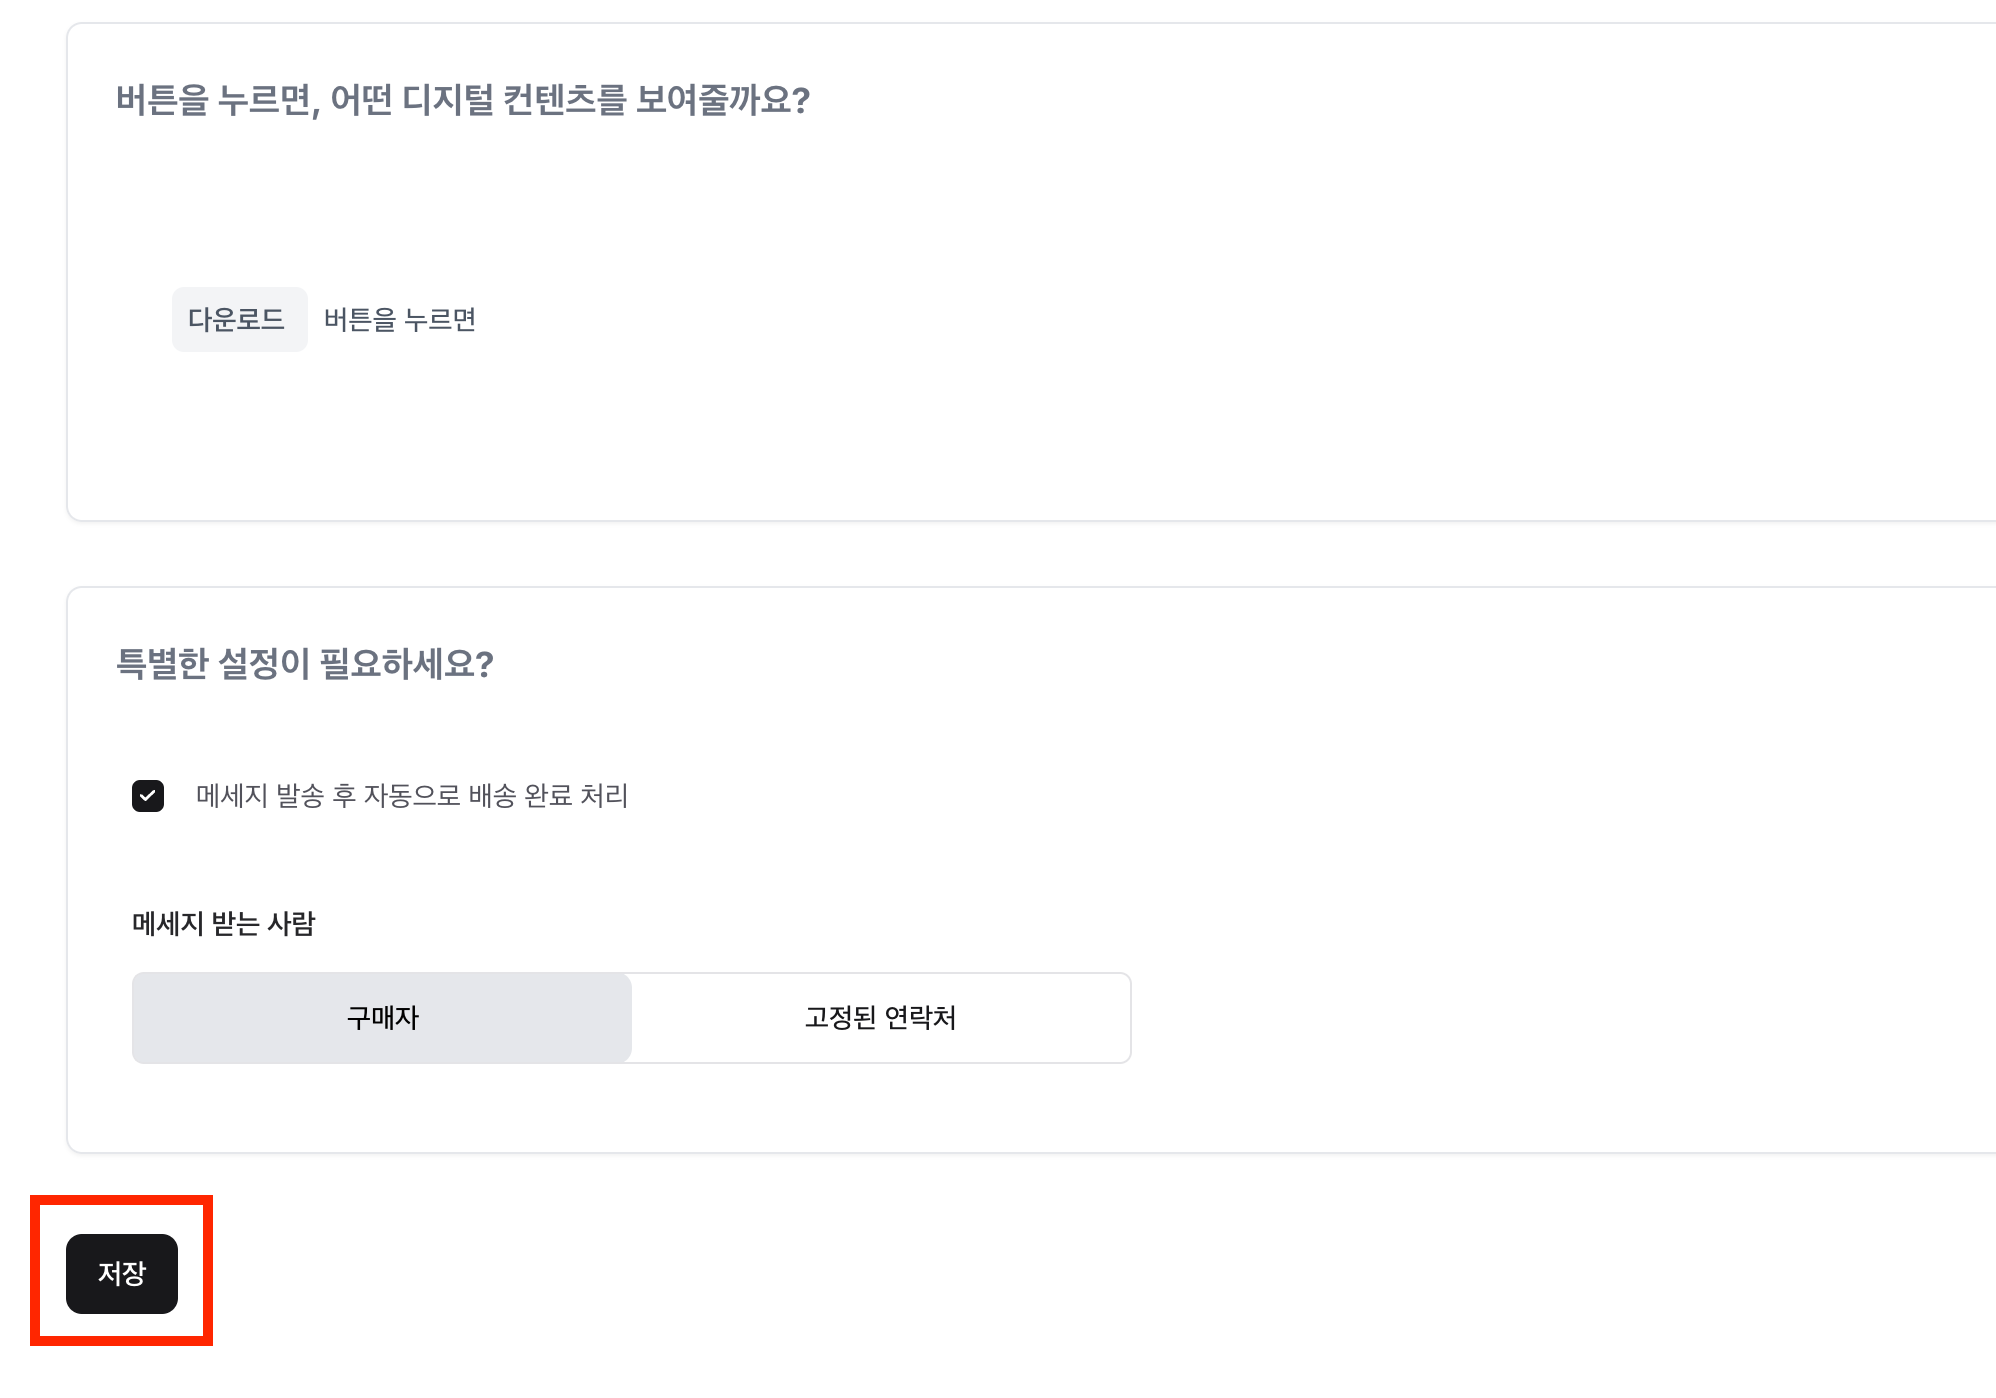Click the word '디지털' in top heading
This screenshot has height=1398, width=1996.
(x=447, y=99)
